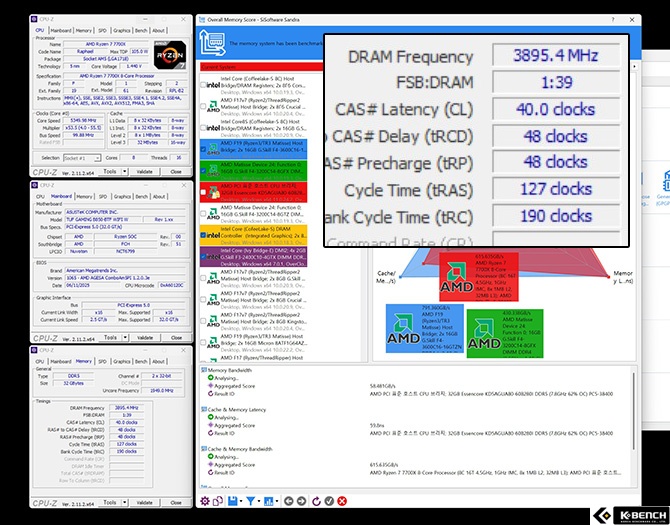Click the question mark help button in Sandra title bar
Viewport: 670px width, 525px height.
point(613,20)
